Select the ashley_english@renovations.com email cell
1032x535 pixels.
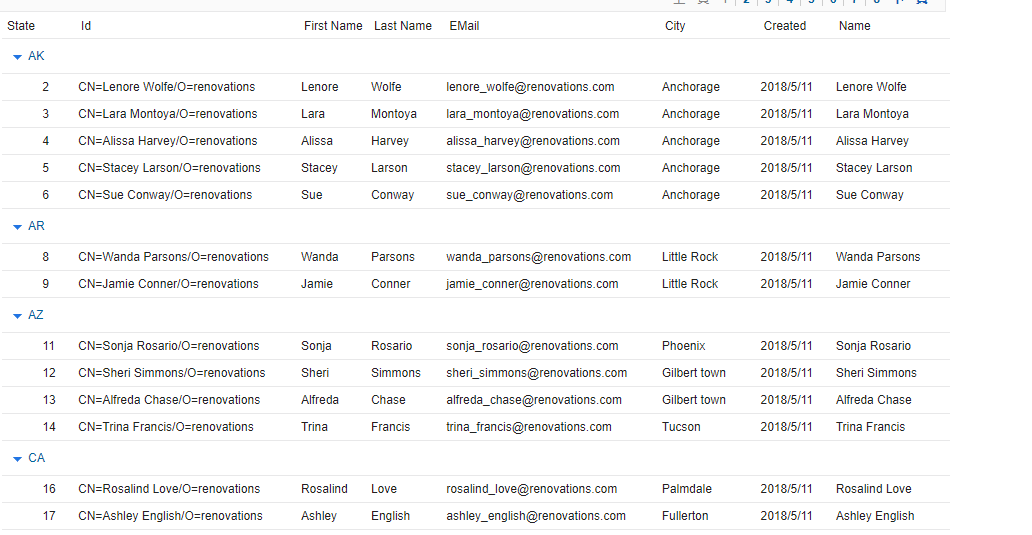(x=536, y=516)
